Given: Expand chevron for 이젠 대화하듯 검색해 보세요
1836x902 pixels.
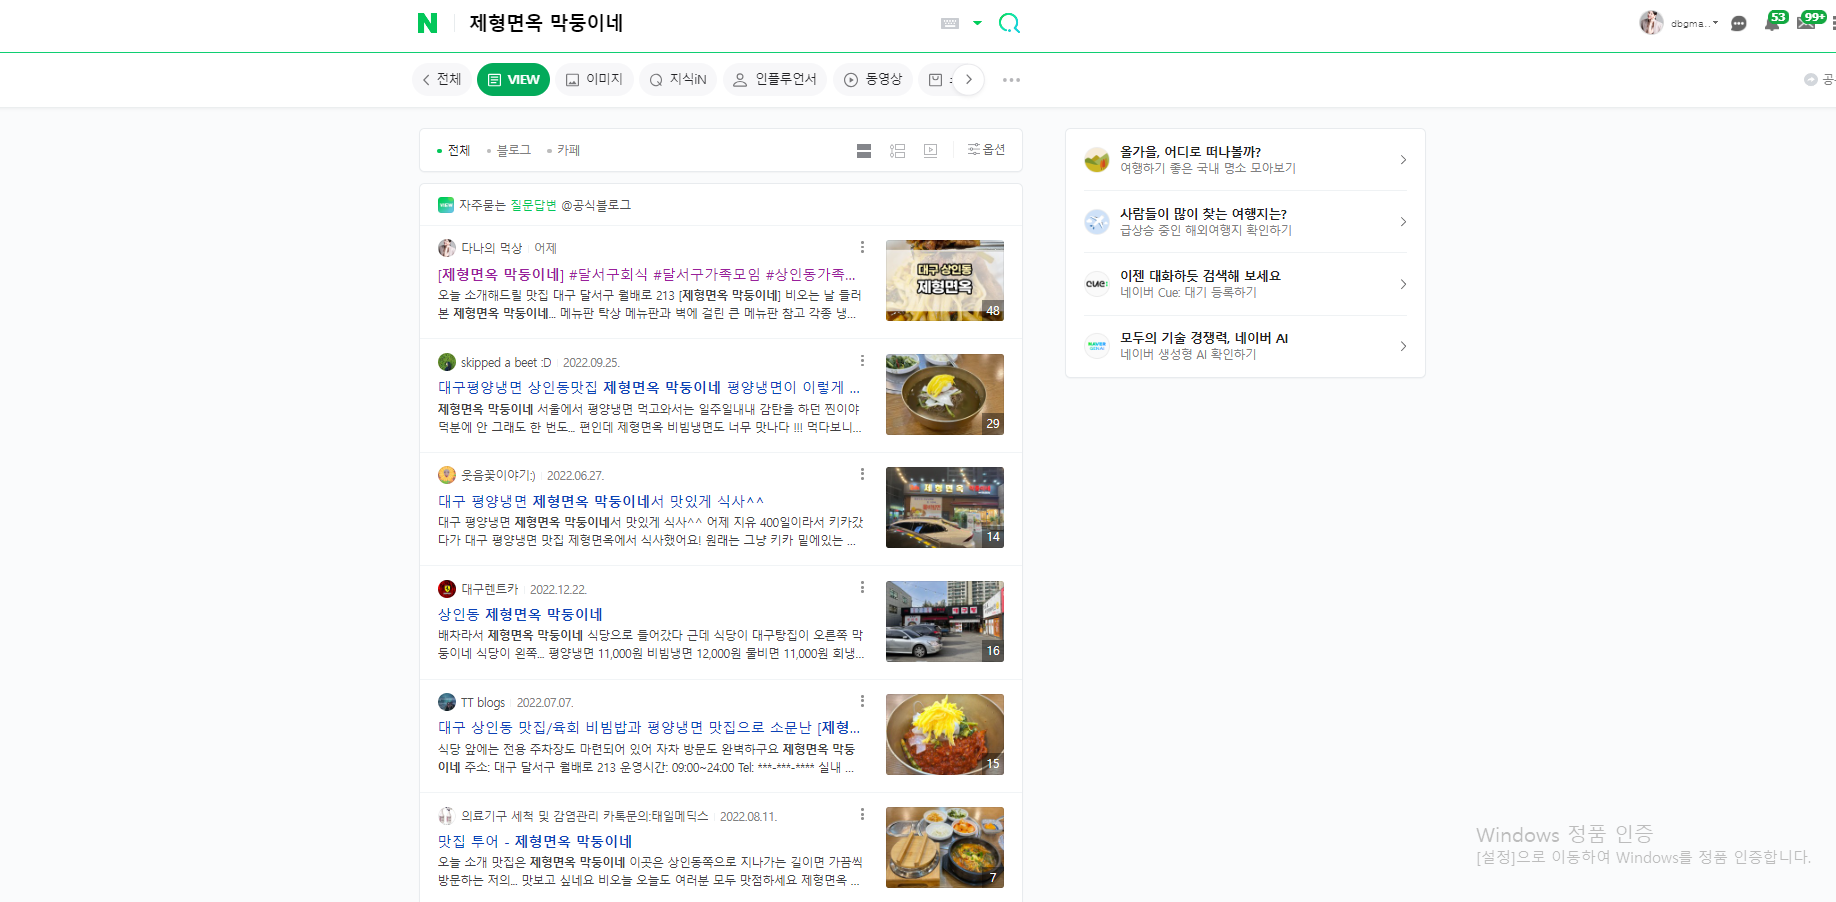Looking at the screenshot, I should (1403, 284).
